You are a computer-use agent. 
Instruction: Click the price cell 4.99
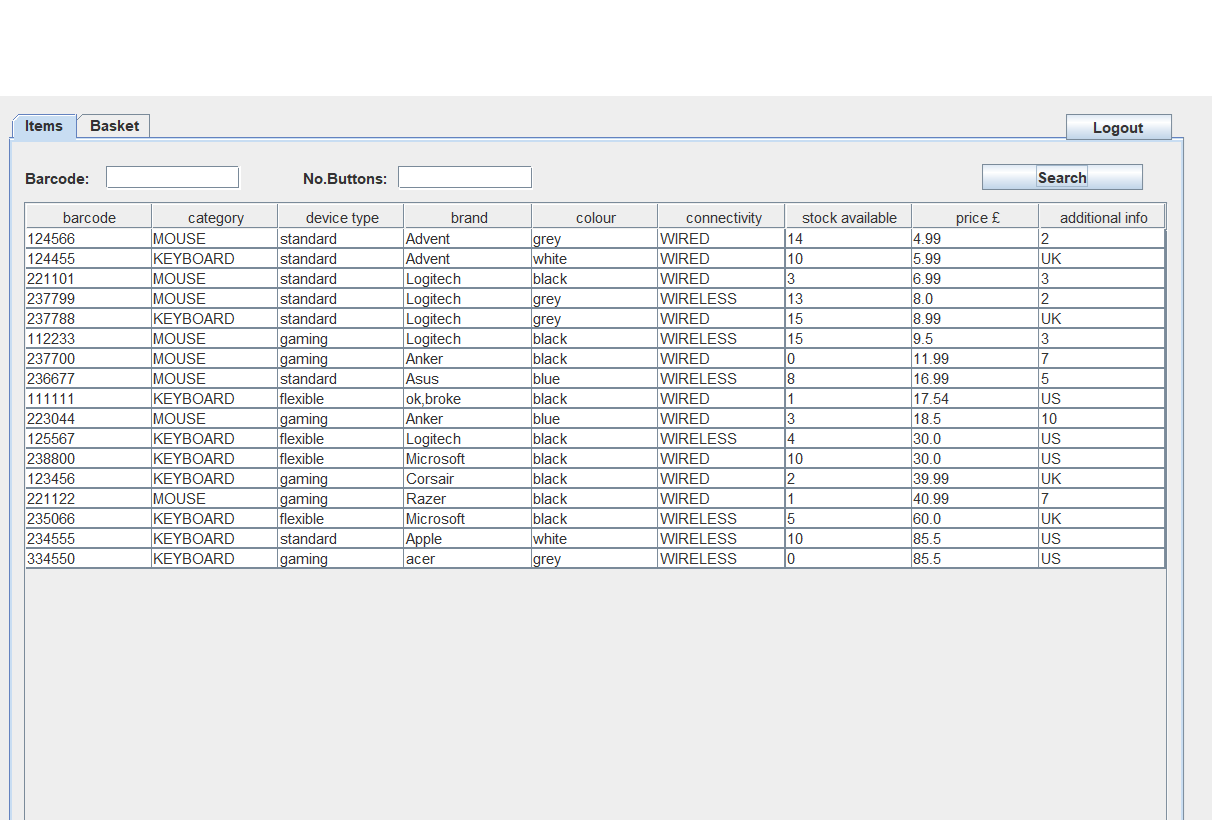coord(975,239)
